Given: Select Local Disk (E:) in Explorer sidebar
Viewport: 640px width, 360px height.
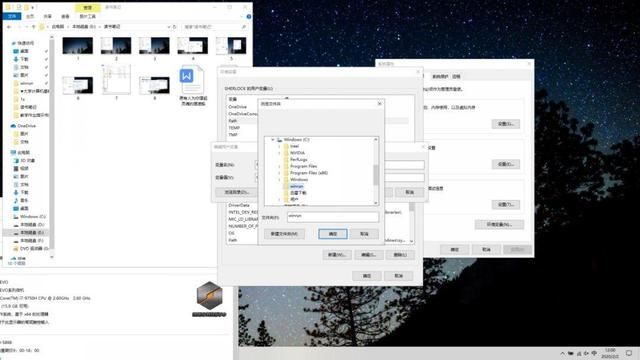Looking at the screenshot, I should 32,233.
